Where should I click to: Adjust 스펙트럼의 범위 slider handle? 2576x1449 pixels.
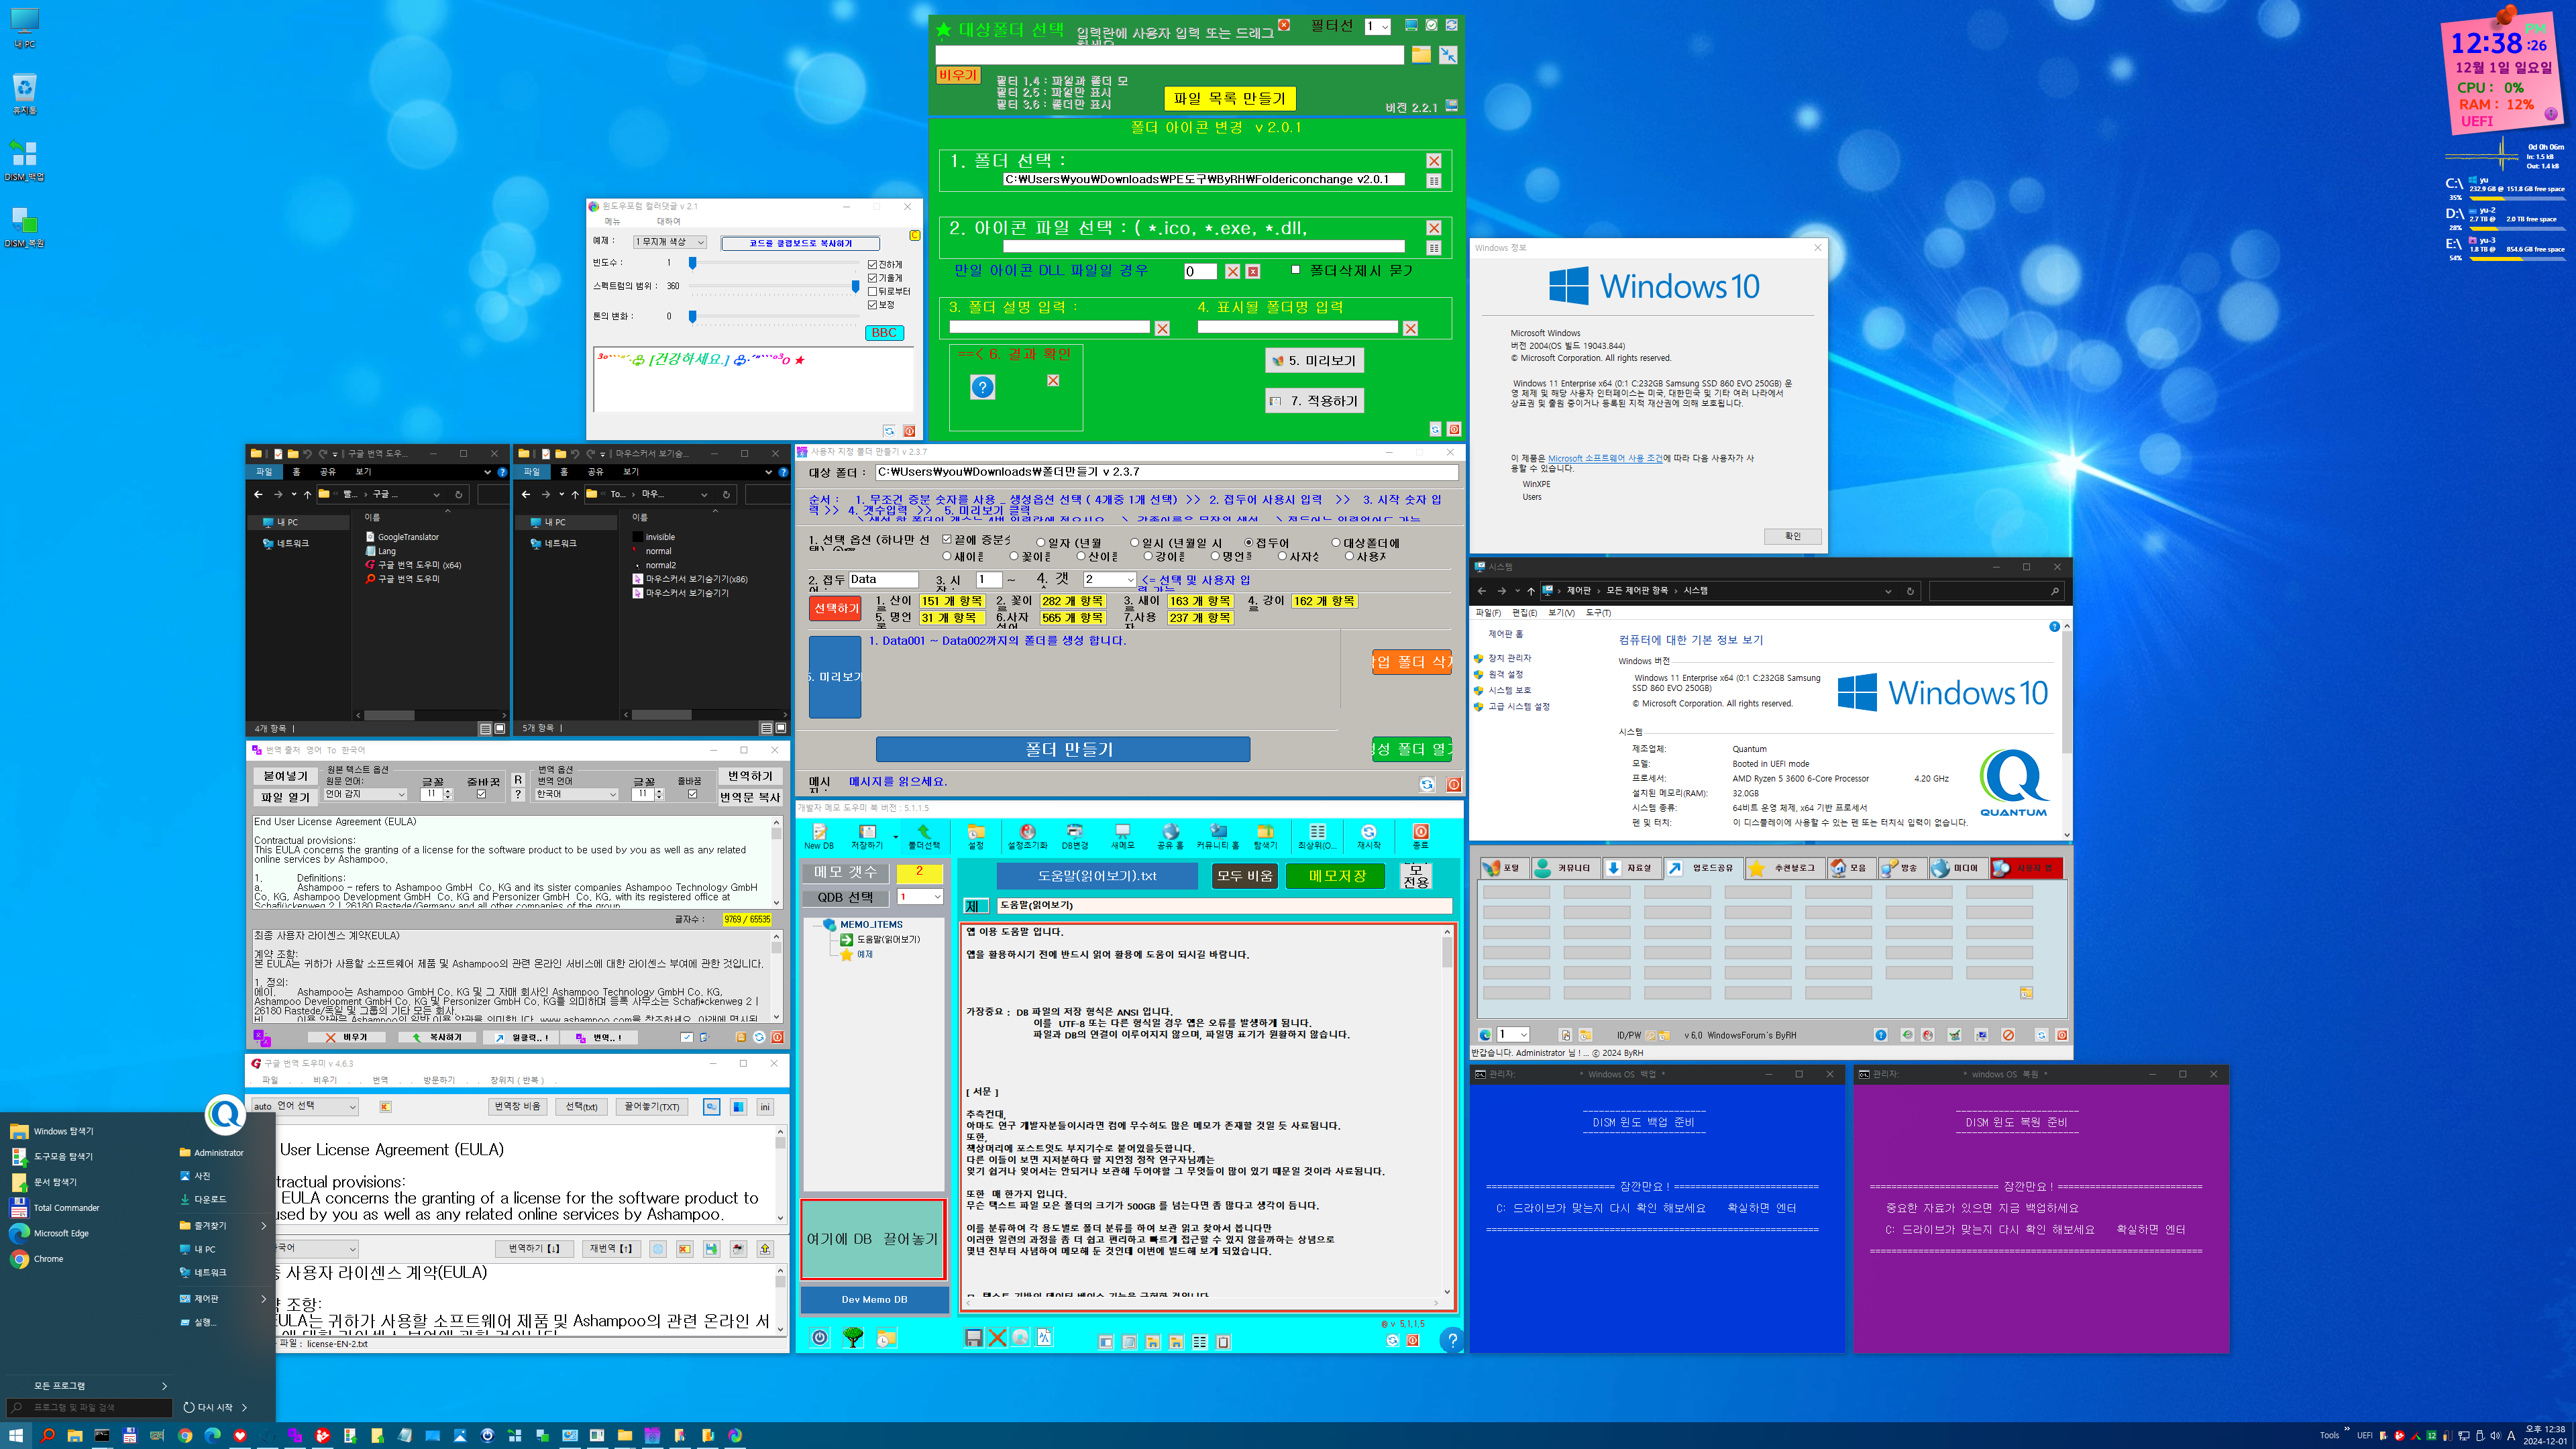coord(855,286)
